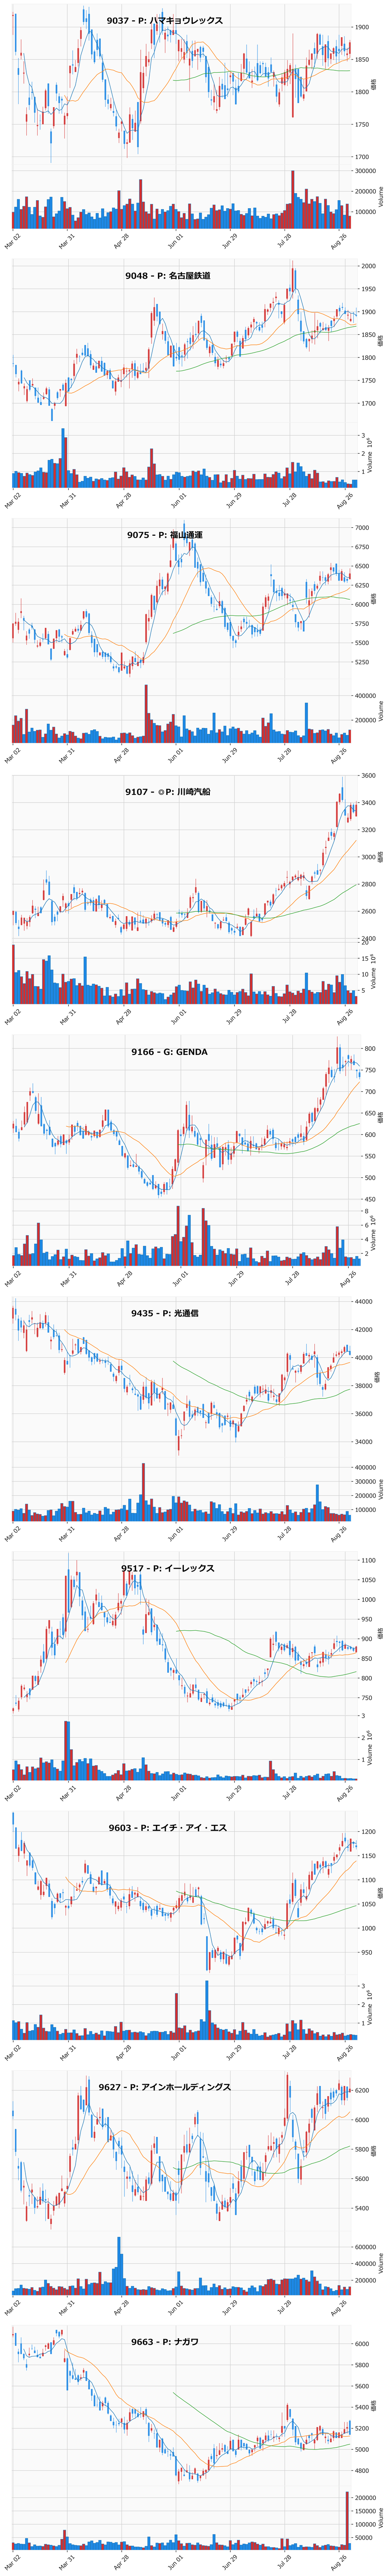Select the 2000 price label on the 9048 chart
The width and height of the screenshot is (388, 2576).
click(x=368, y=266)
